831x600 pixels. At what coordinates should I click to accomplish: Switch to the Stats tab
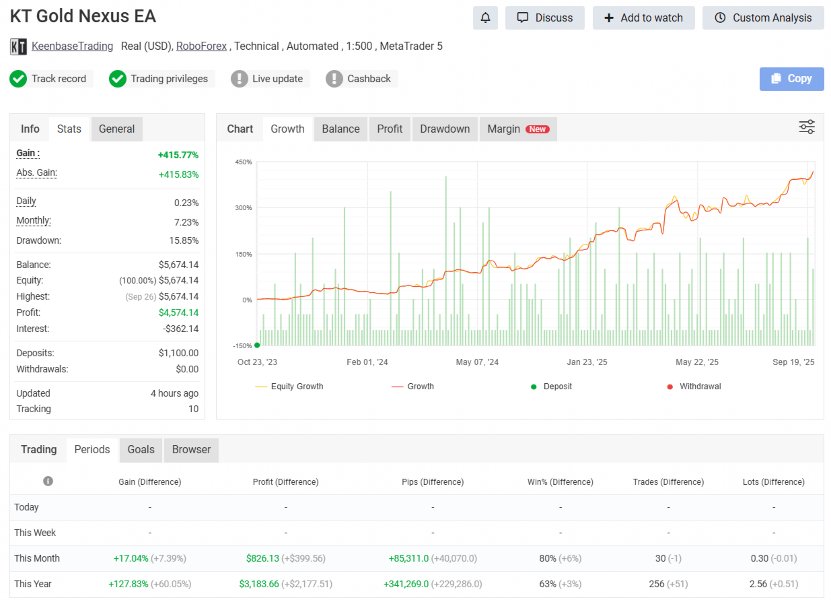coord(69,128)
